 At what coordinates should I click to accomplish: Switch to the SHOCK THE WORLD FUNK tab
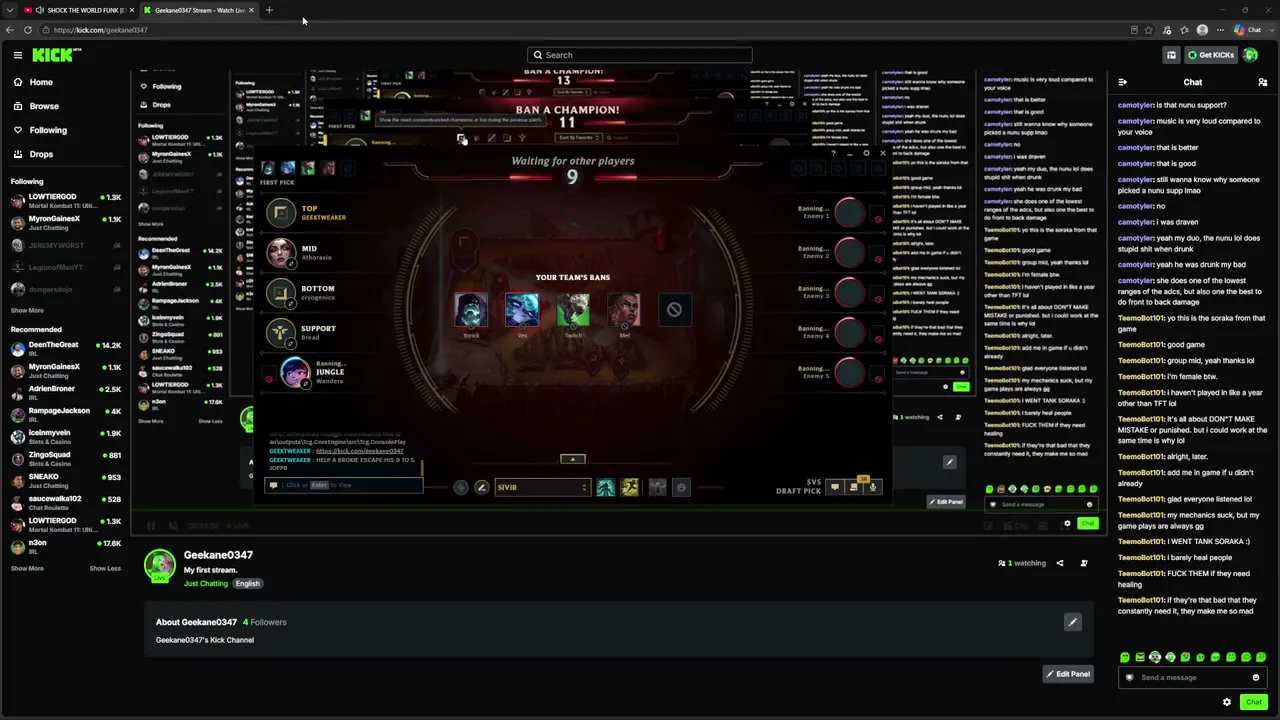pos(79,10)
